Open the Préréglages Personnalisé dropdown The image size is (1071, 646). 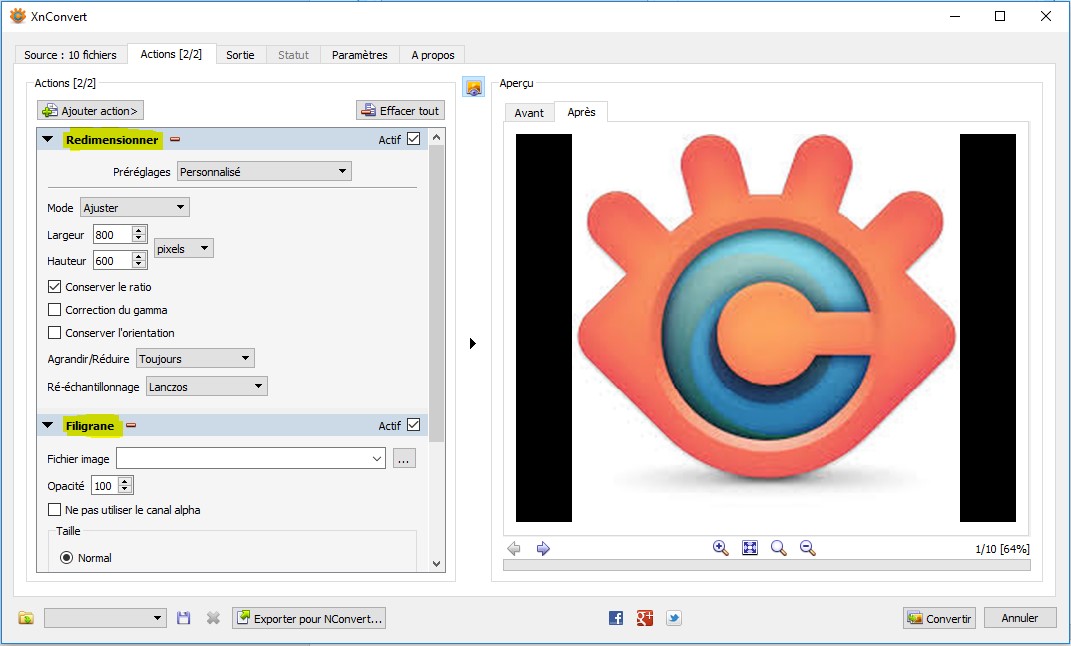click(264, 172)
